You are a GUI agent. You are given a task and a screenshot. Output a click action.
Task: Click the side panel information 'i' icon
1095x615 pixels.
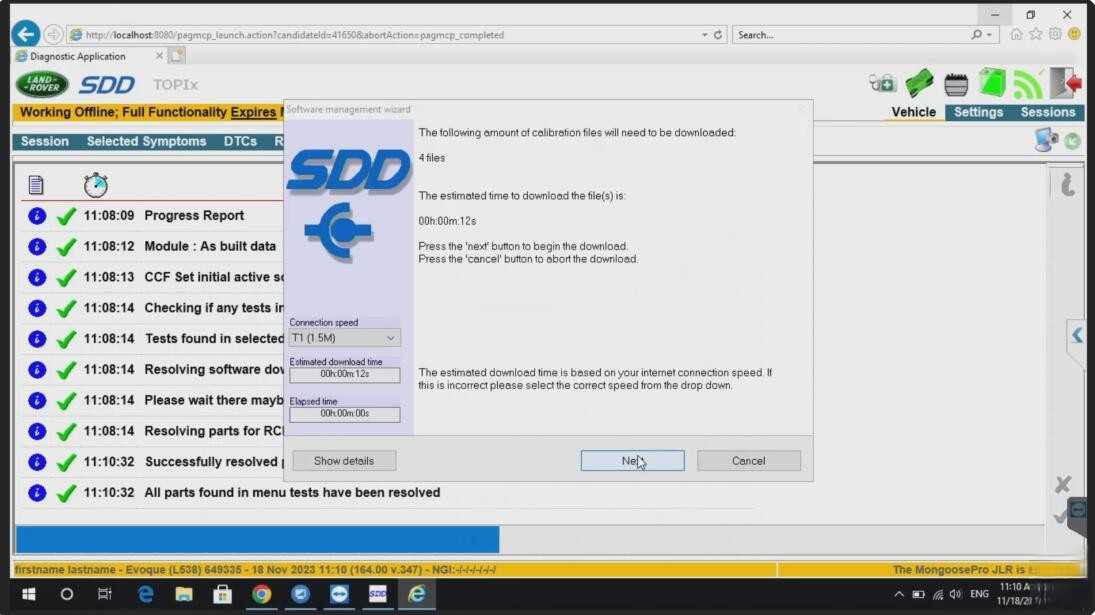click(x=1068, y=184)
